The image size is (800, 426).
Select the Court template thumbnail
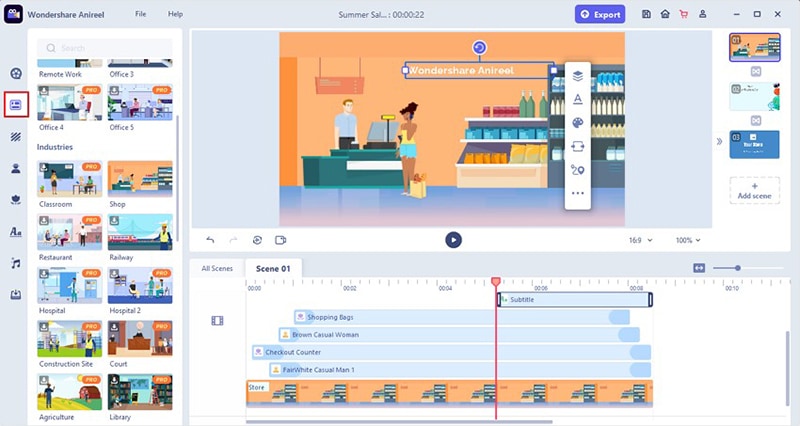[x=140, y=339]
